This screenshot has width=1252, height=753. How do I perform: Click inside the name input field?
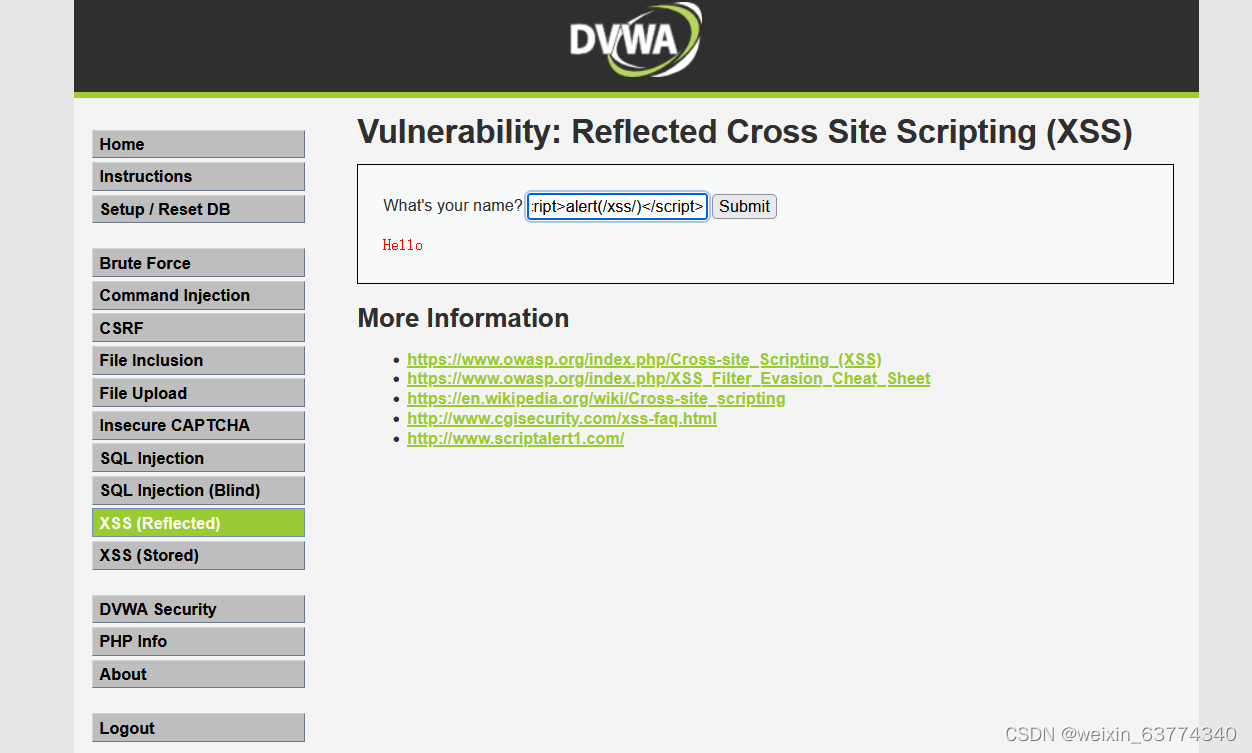(x=616, y=206)
